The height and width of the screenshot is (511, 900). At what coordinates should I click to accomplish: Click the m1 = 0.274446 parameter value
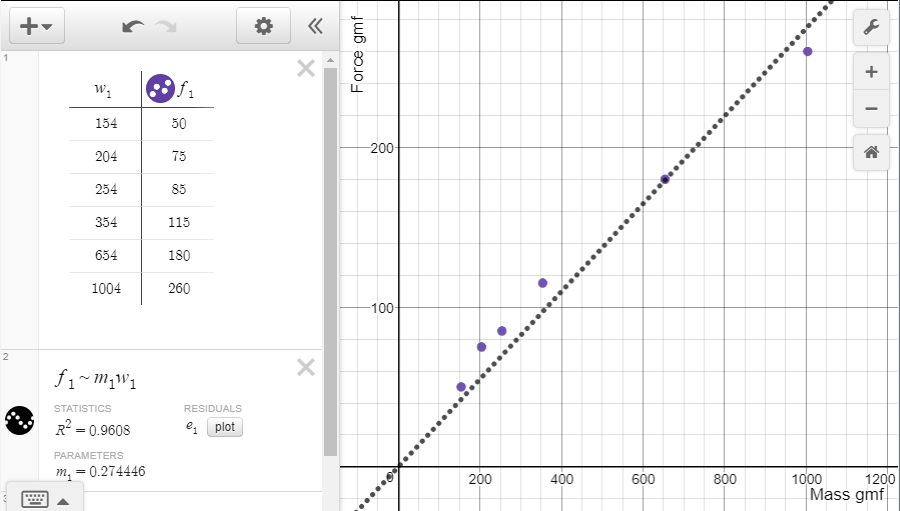[100, 472]
